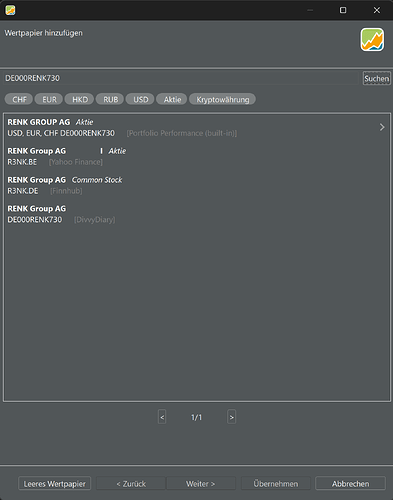This screenshot has width=393, height=500.
Task: Click the app icon in the title bar
Action: pyautogui.click(x=10, y=10)
